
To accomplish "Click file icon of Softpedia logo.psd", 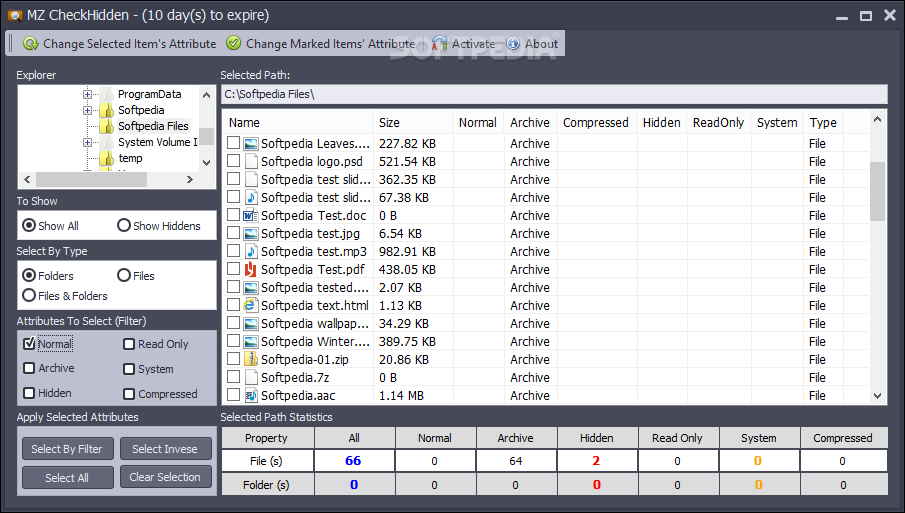I will click(250, 162).
